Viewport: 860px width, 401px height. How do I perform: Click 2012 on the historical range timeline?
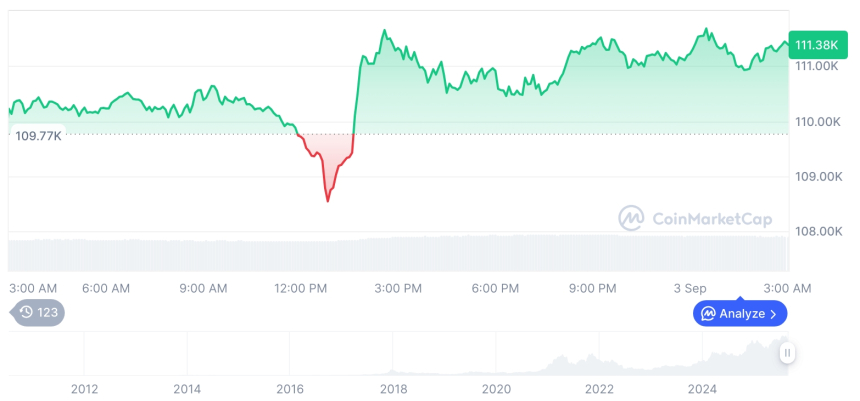coord(84,388)
